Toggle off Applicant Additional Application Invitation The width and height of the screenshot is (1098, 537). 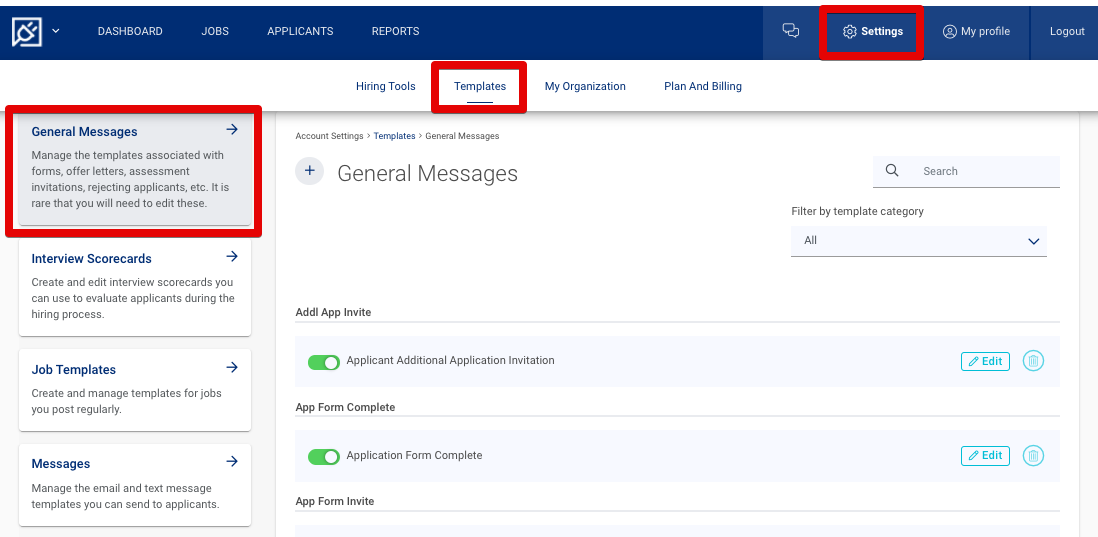coord(323,362)
